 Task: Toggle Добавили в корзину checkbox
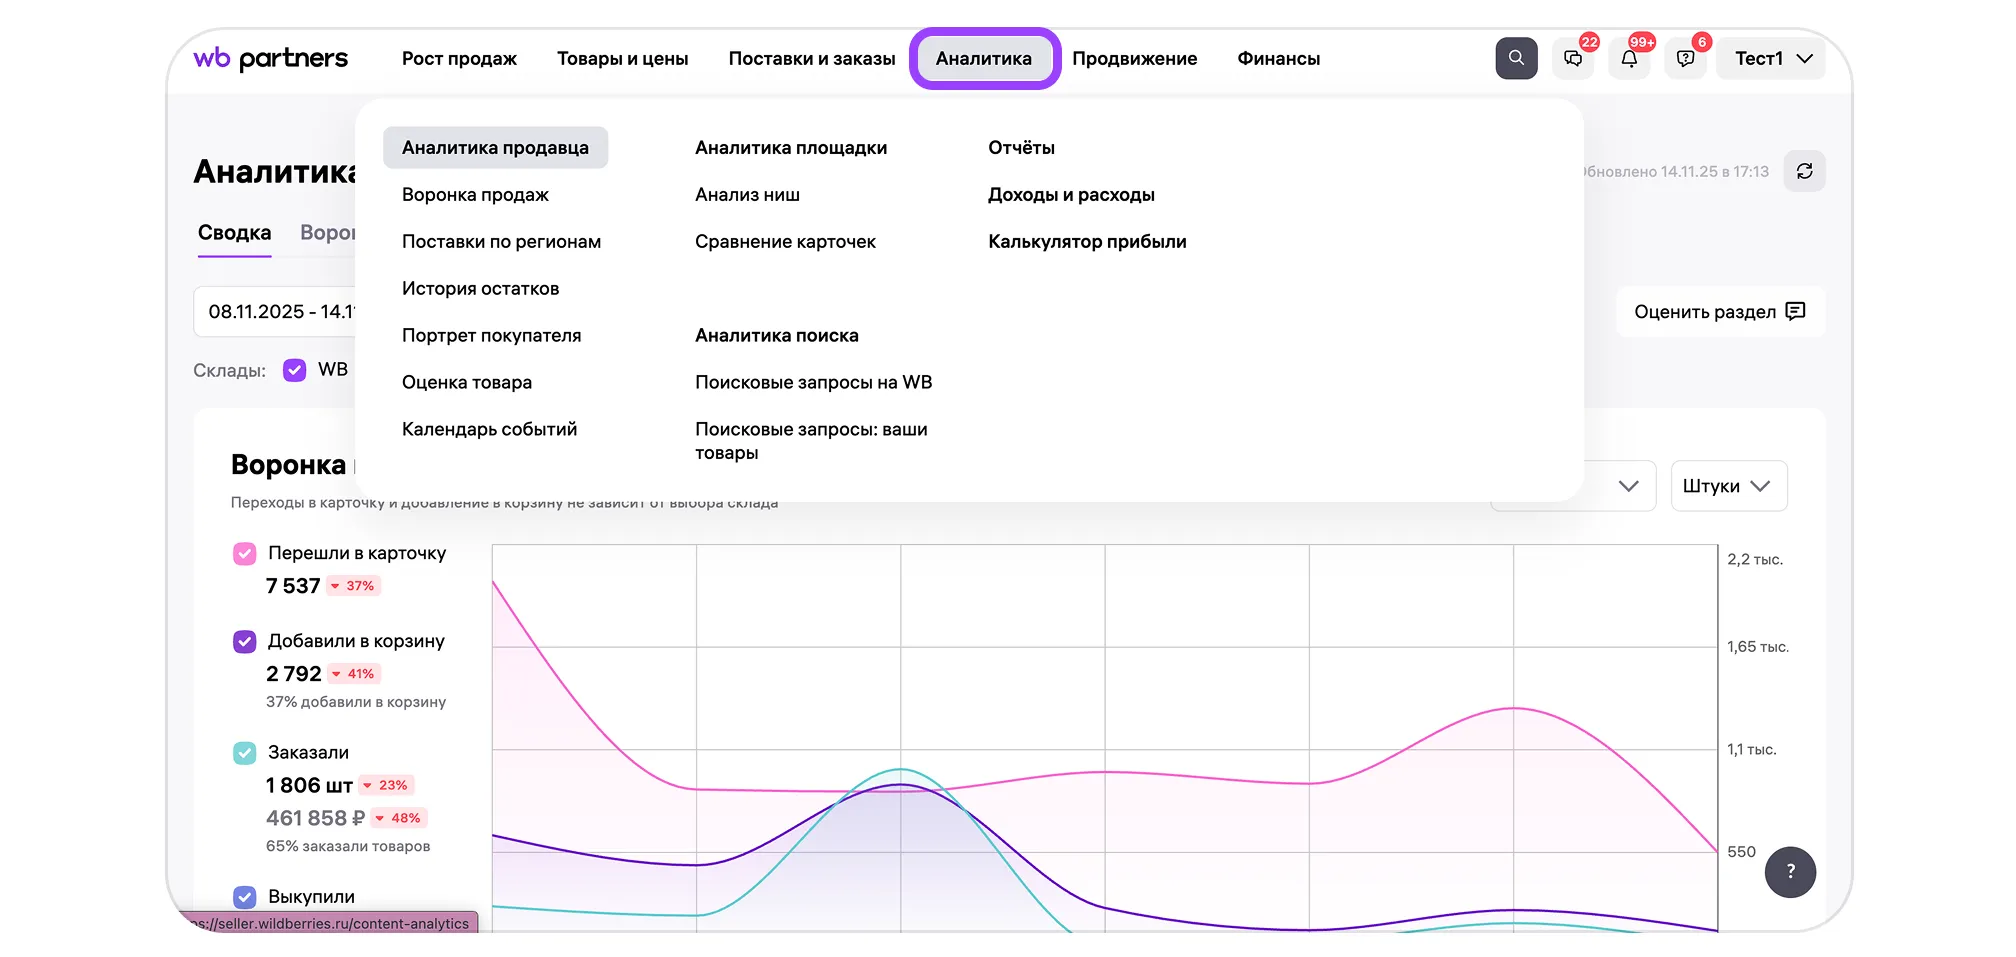point(245,642)
